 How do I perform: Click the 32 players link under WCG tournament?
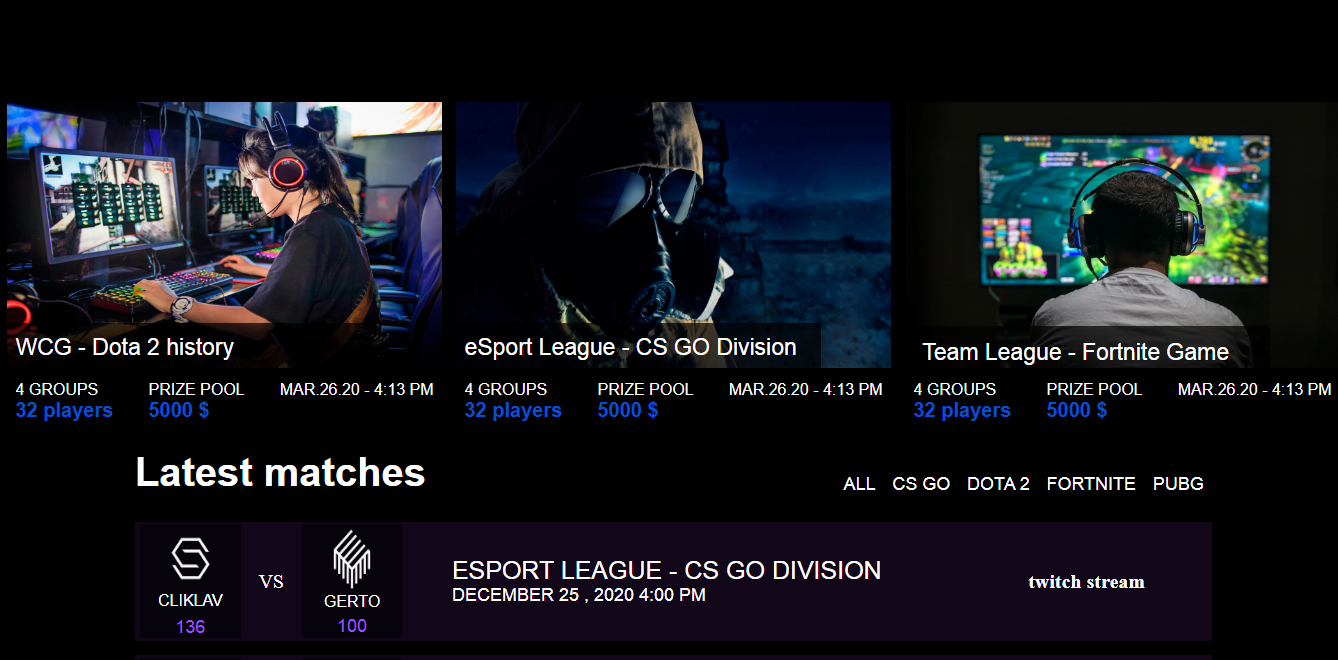coord(62,410)
